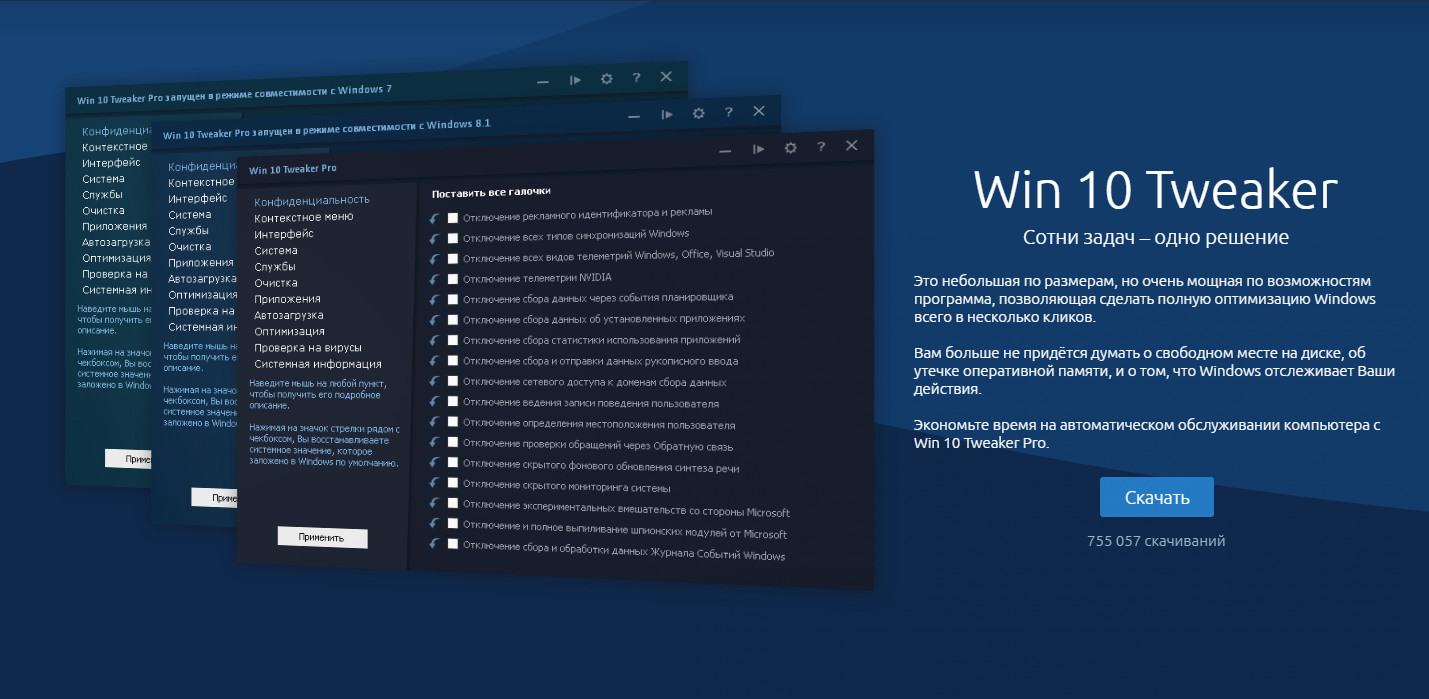The image size is (1429, 699).
Task: Click restore arrow beside 'Отключение сбора статистики использования приложений'
Action: pos(434,340)
